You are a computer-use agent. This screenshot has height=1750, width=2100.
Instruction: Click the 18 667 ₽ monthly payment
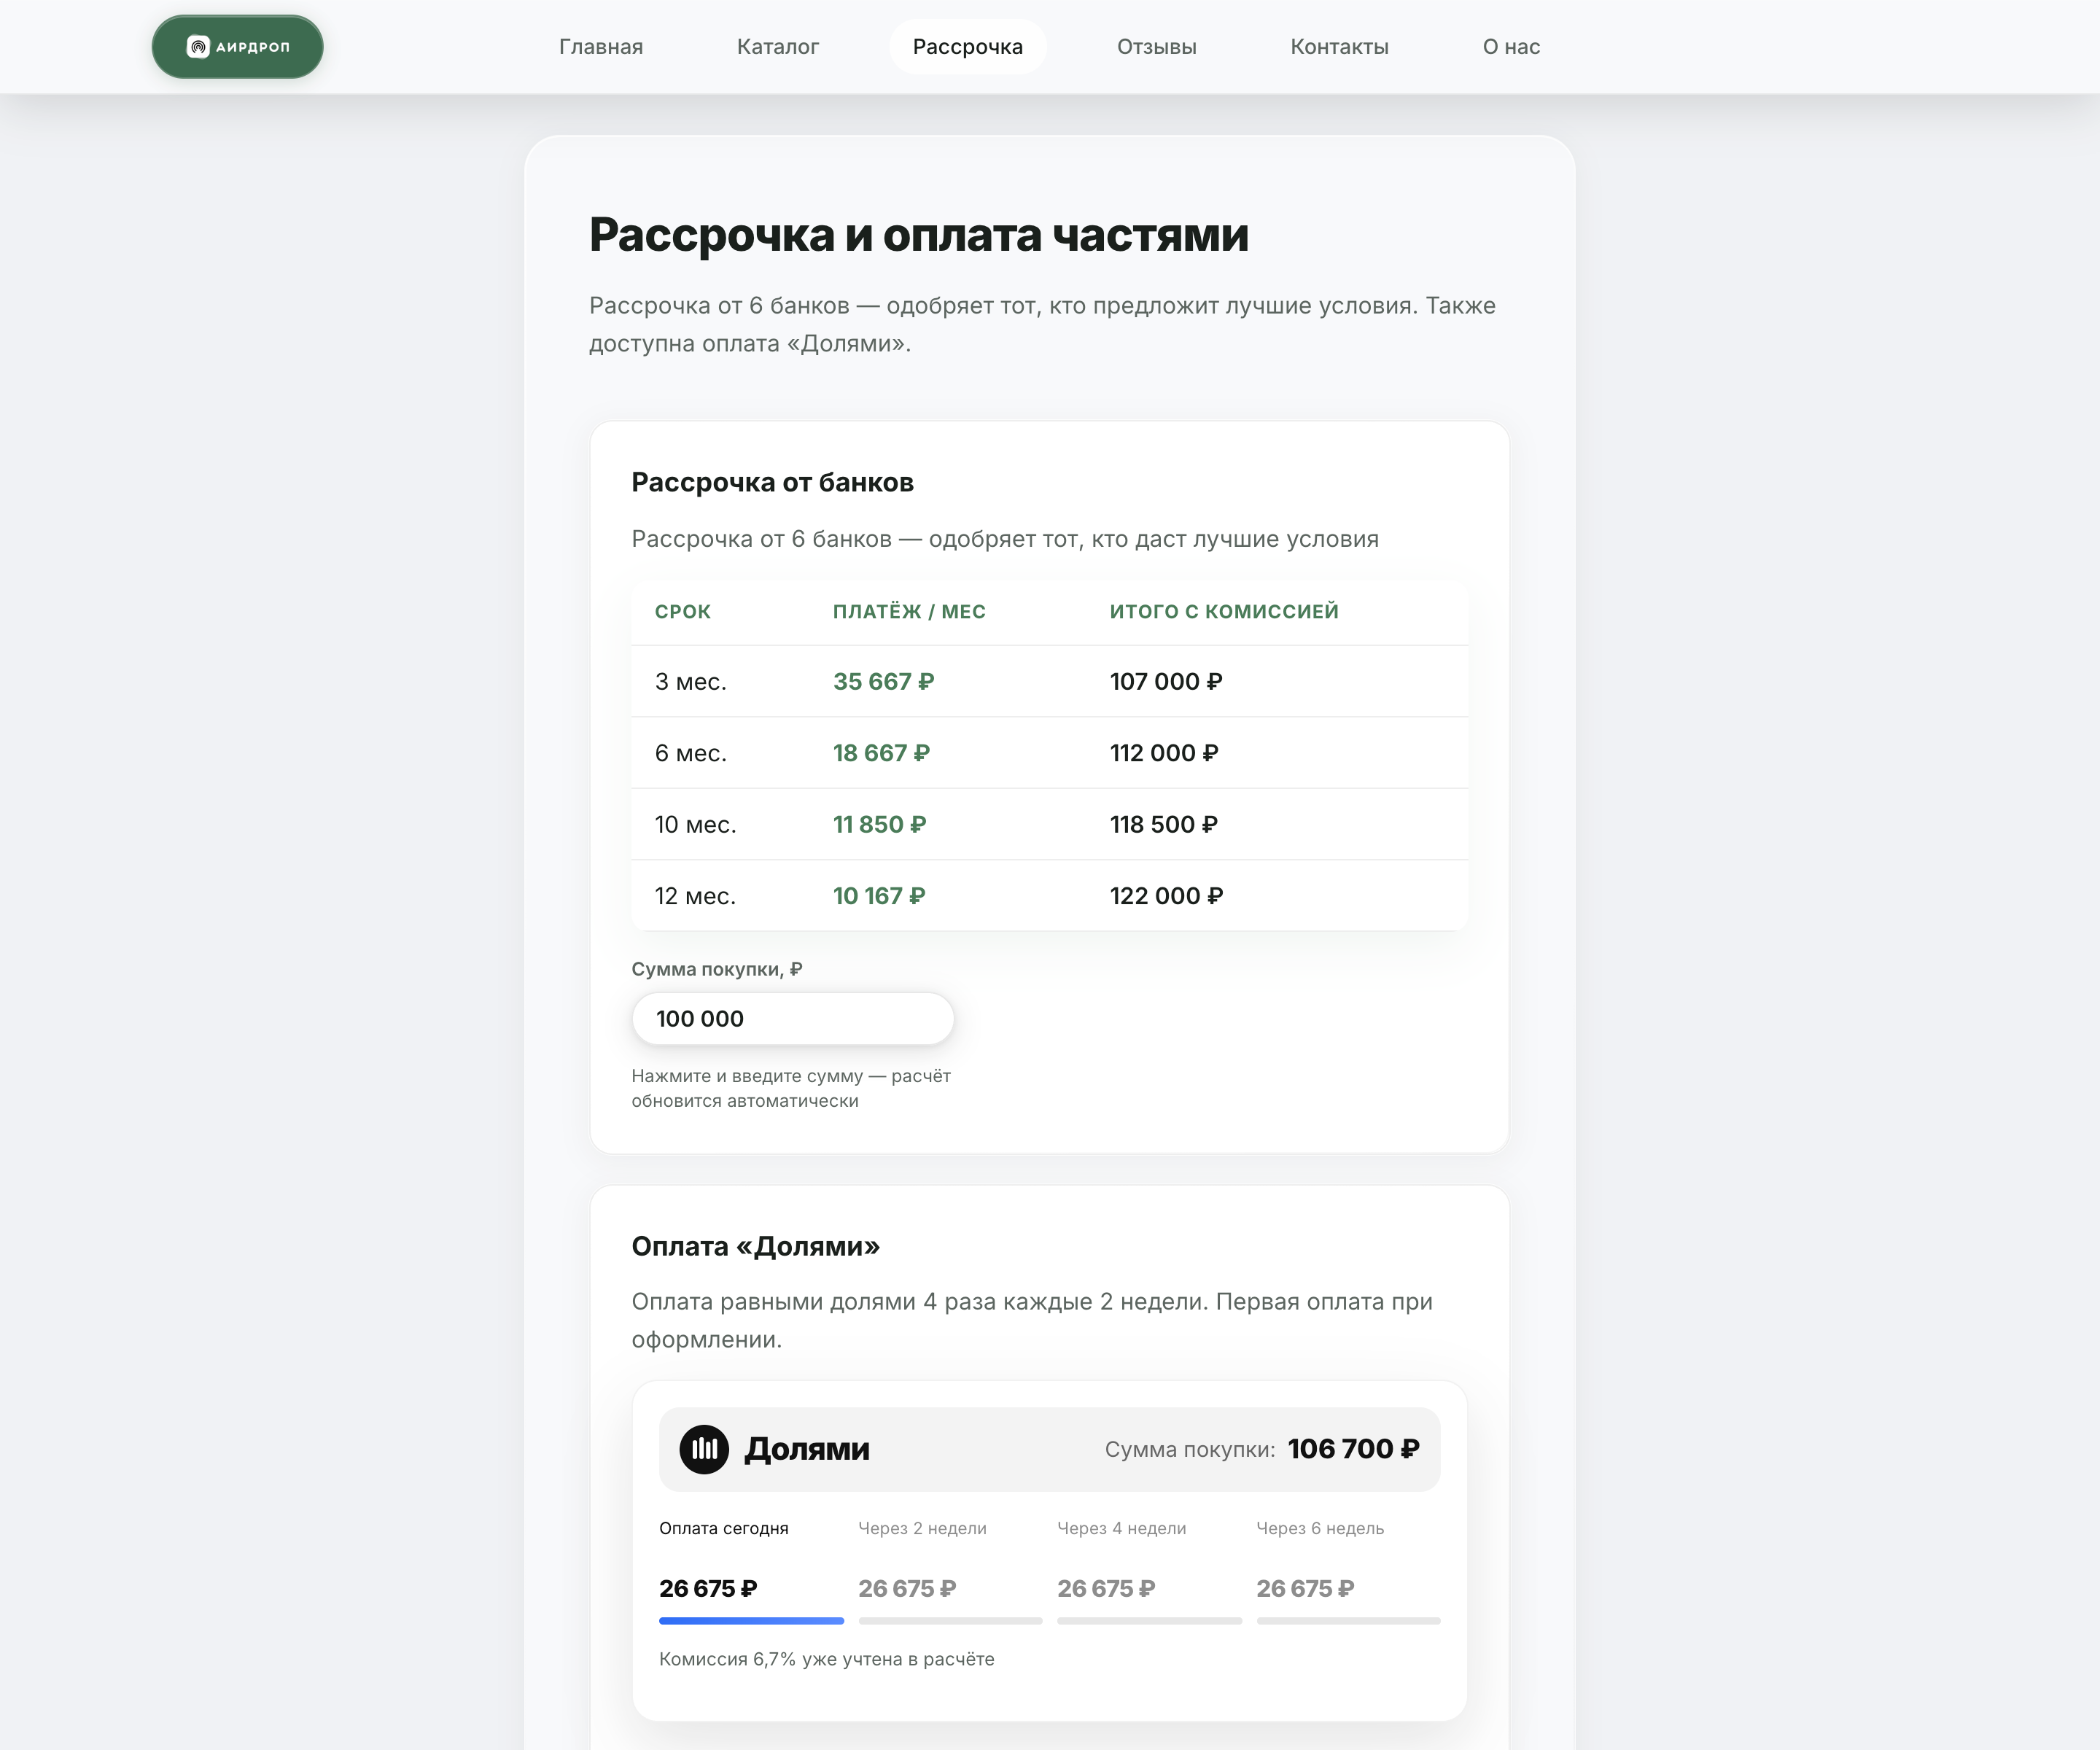[882, 754]
